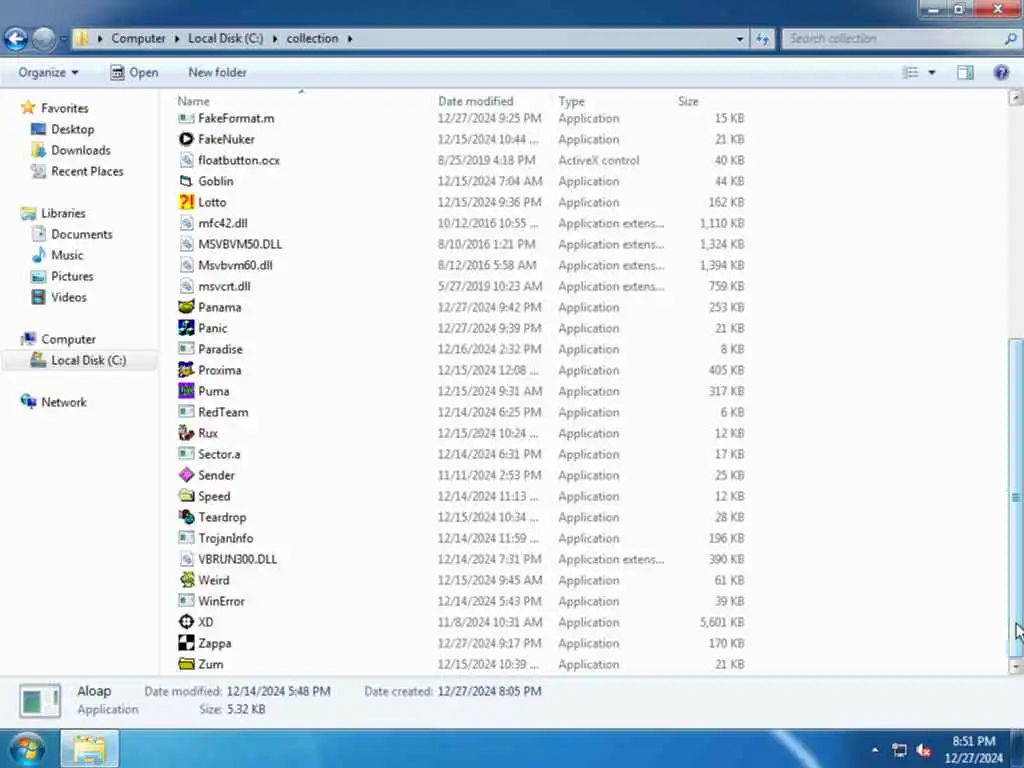The width and height of the screenshot is (1024, 768).
Task: Expand the view options dropdown arrow
Action: coord(932,72)
